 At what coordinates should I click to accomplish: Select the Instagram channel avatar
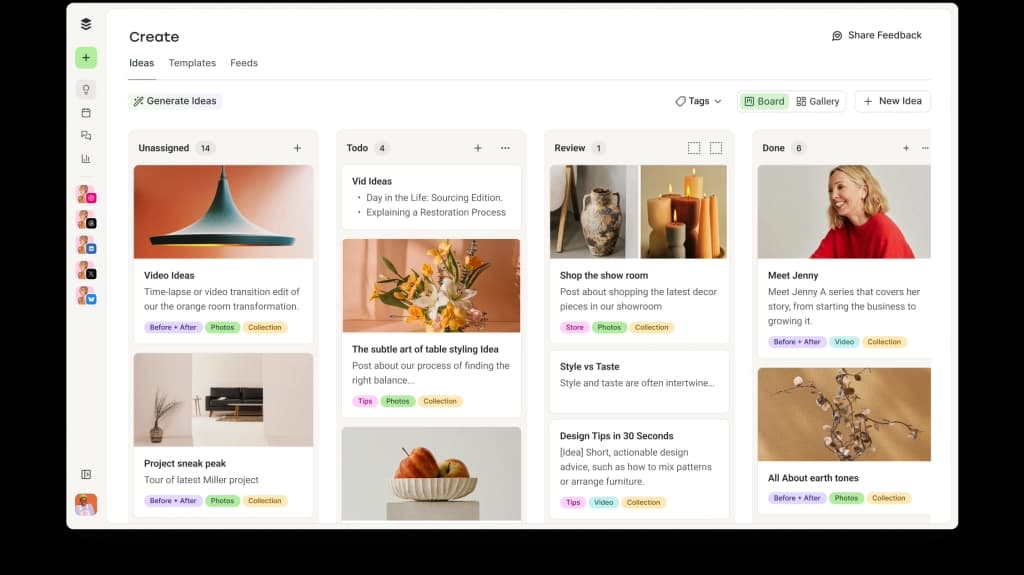(x=86, y=195)
